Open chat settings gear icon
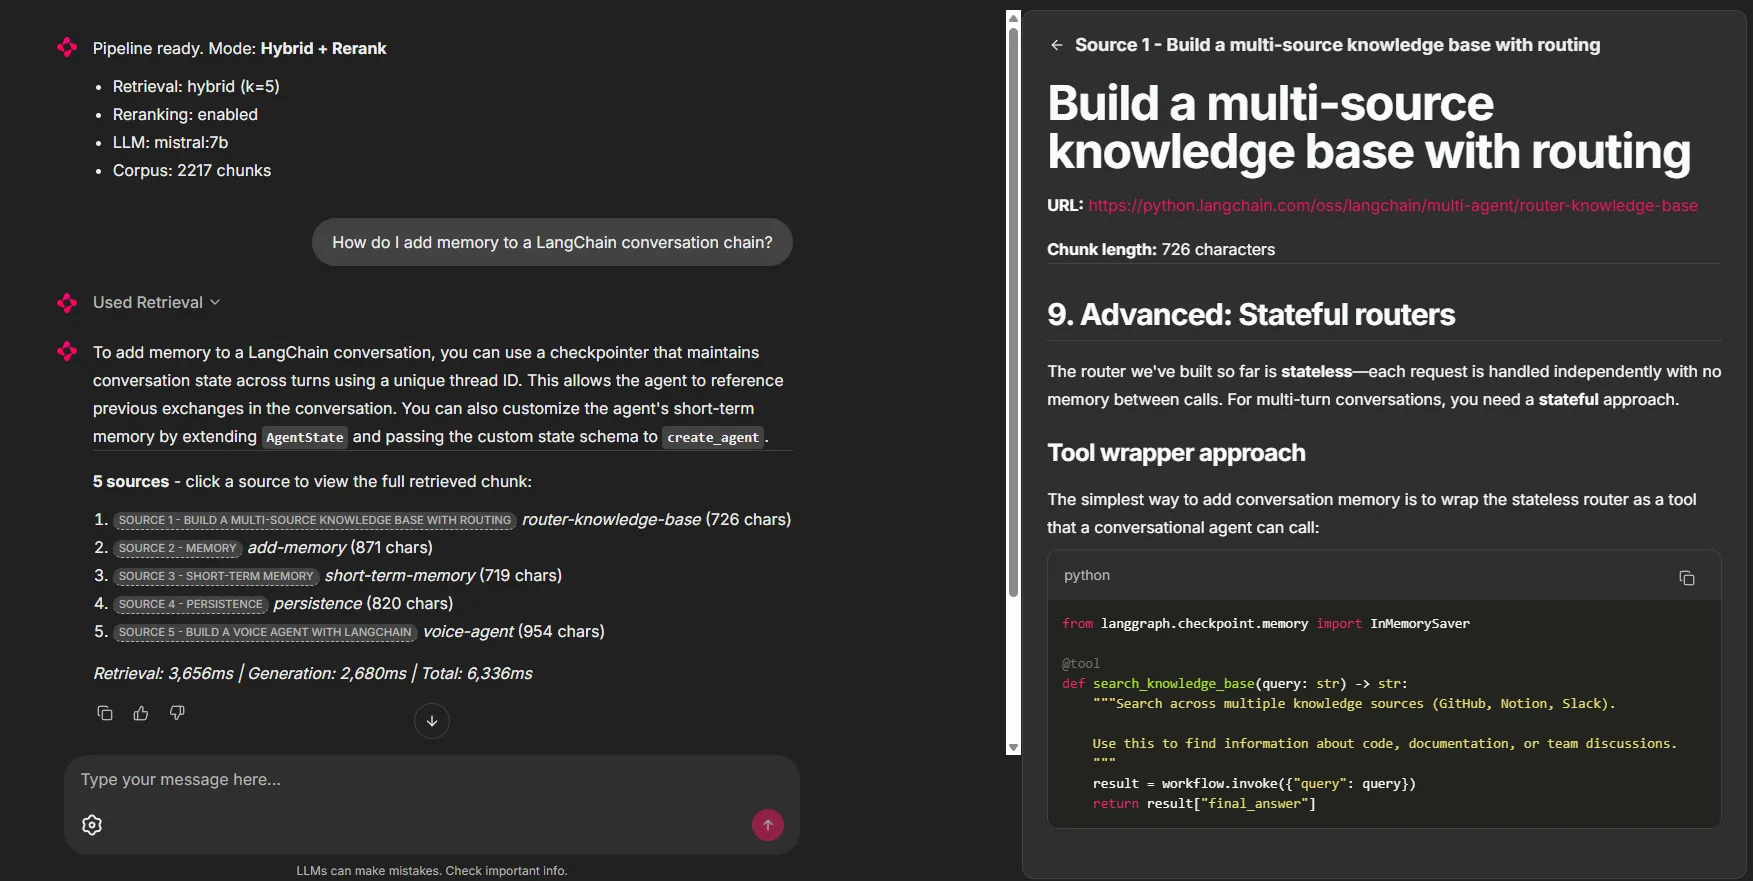 tap(92, 825)
